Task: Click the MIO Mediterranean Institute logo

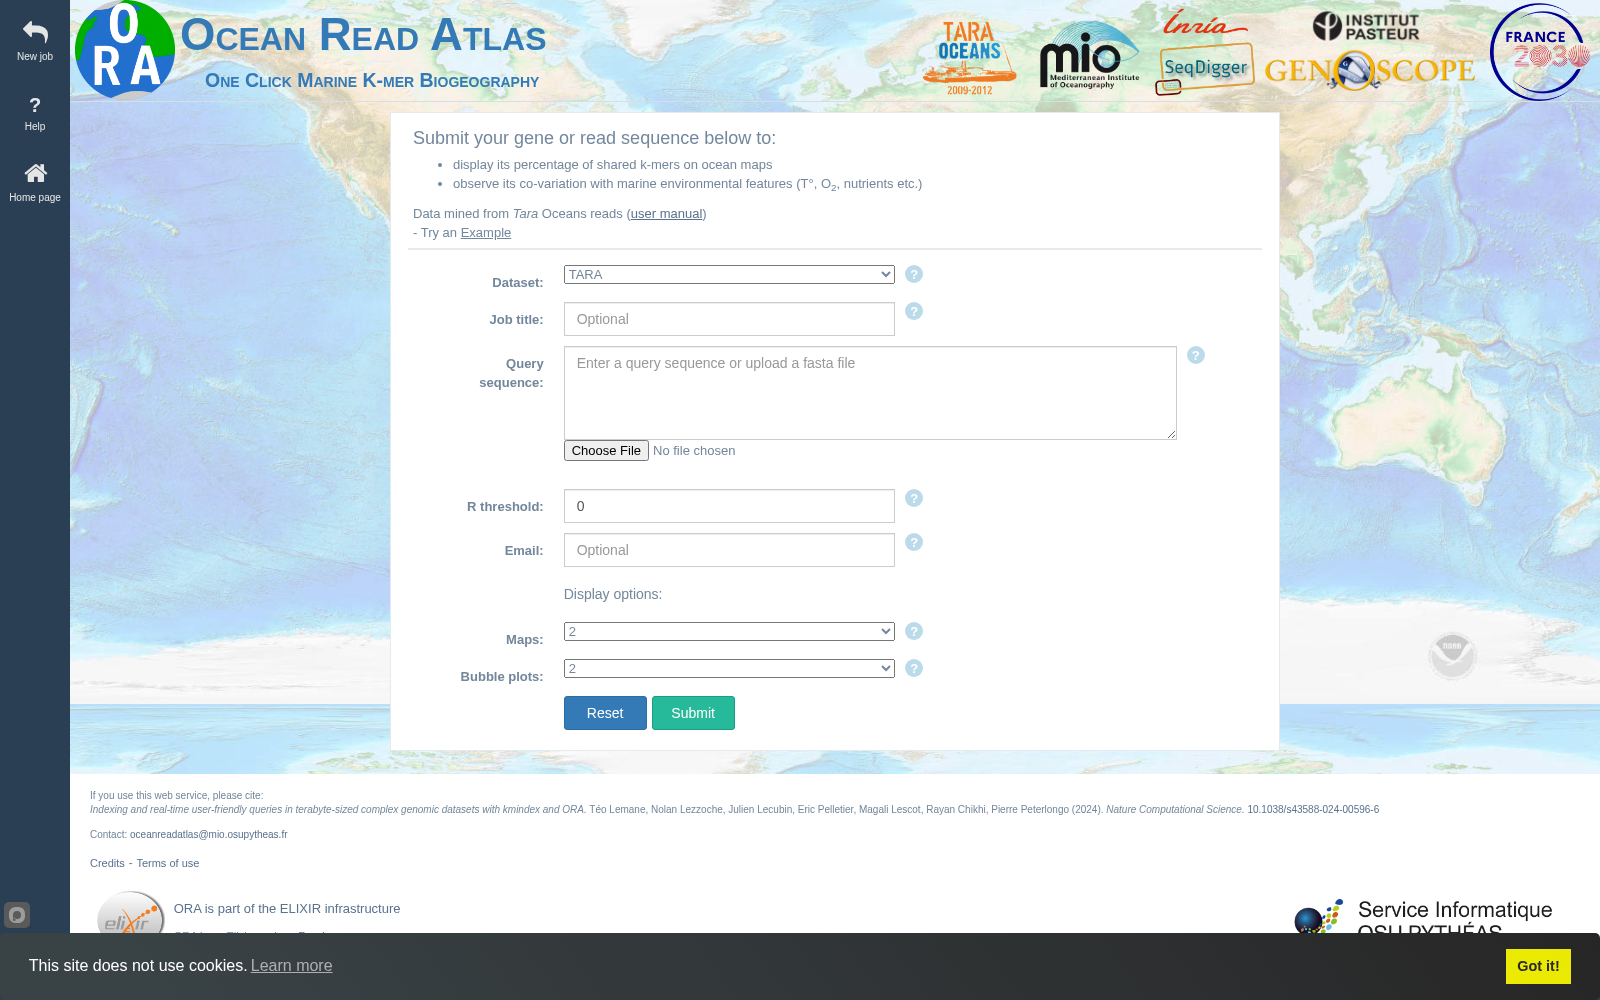Action: (1089, 55)
